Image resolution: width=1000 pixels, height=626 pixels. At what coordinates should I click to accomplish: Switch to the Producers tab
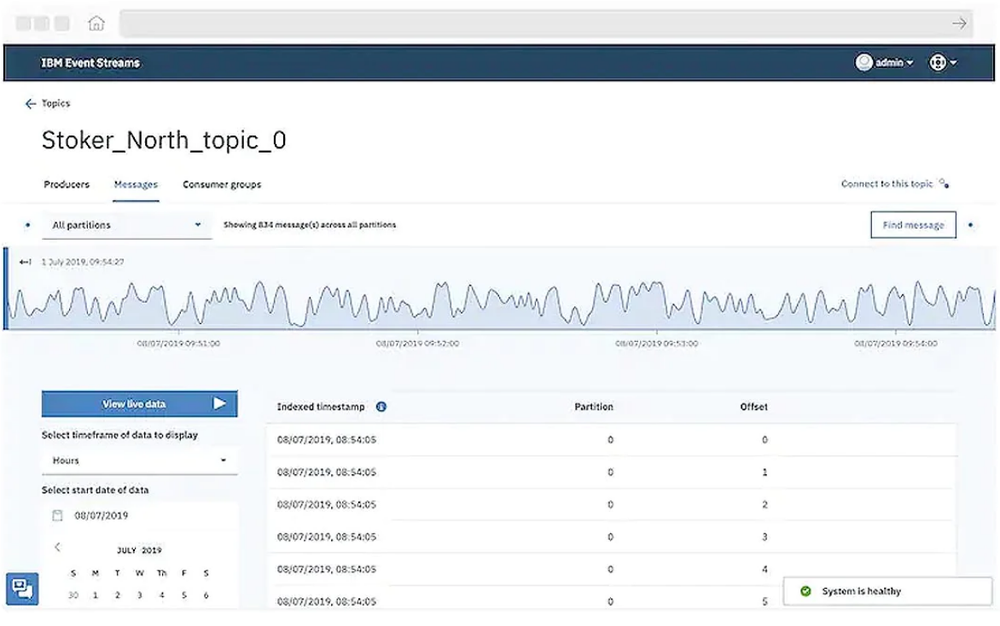coord(66,184)
